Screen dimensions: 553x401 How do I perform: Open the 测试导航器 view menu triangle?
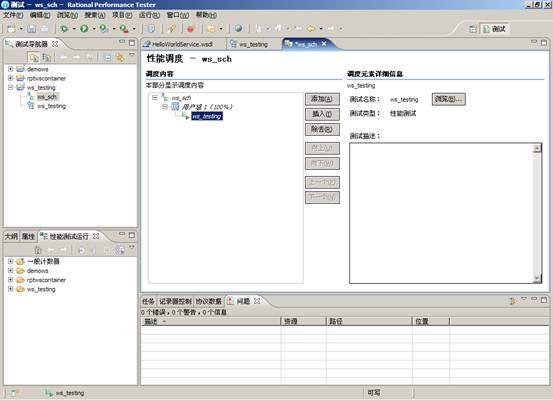[x=132, y=55]
